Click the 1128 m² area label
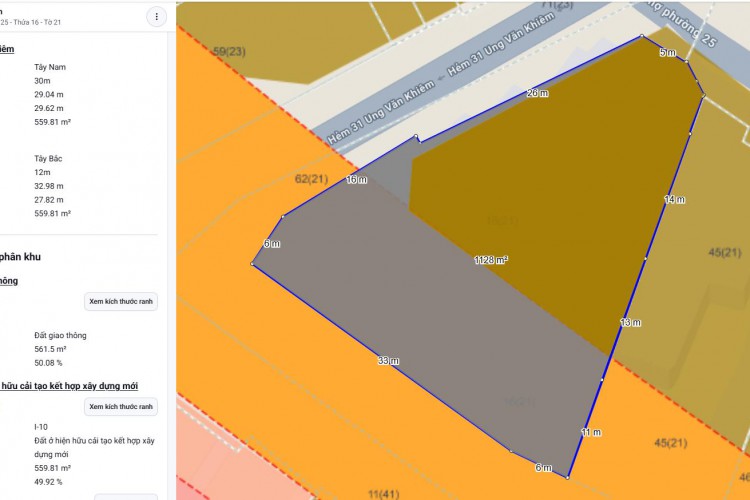Viewport: 750px width, 500px height. coord(491,260)
